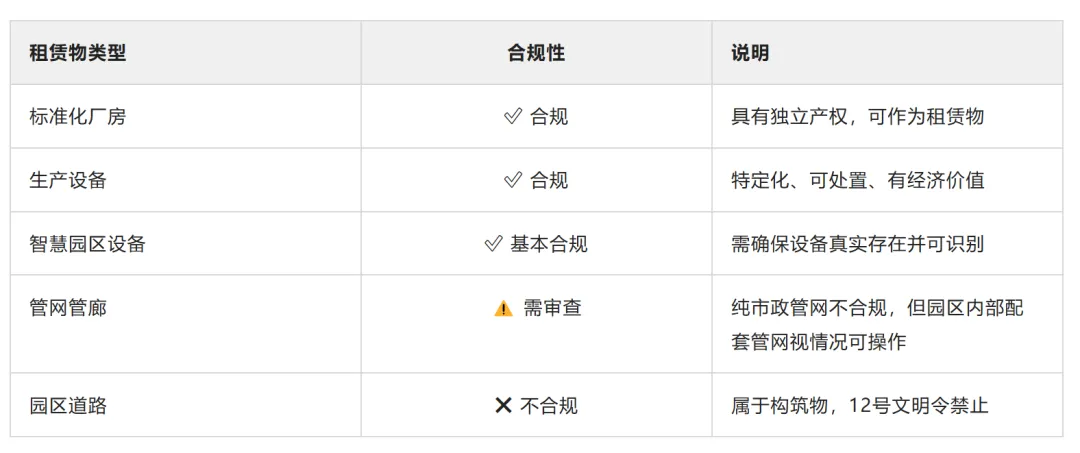
Task: Click the checkmark icon beside 标准化厂房 合规
Action: coord(512,117)
